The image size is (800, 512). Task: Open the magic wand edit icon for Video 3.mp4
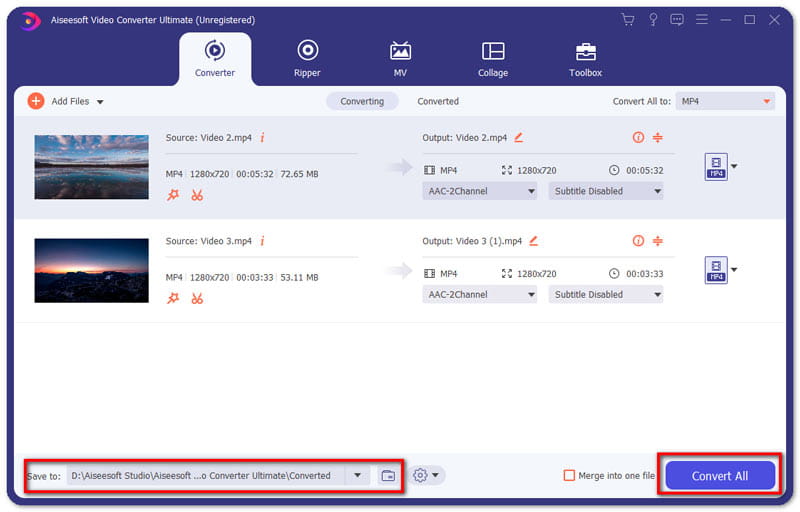click(x=173, y=298)
